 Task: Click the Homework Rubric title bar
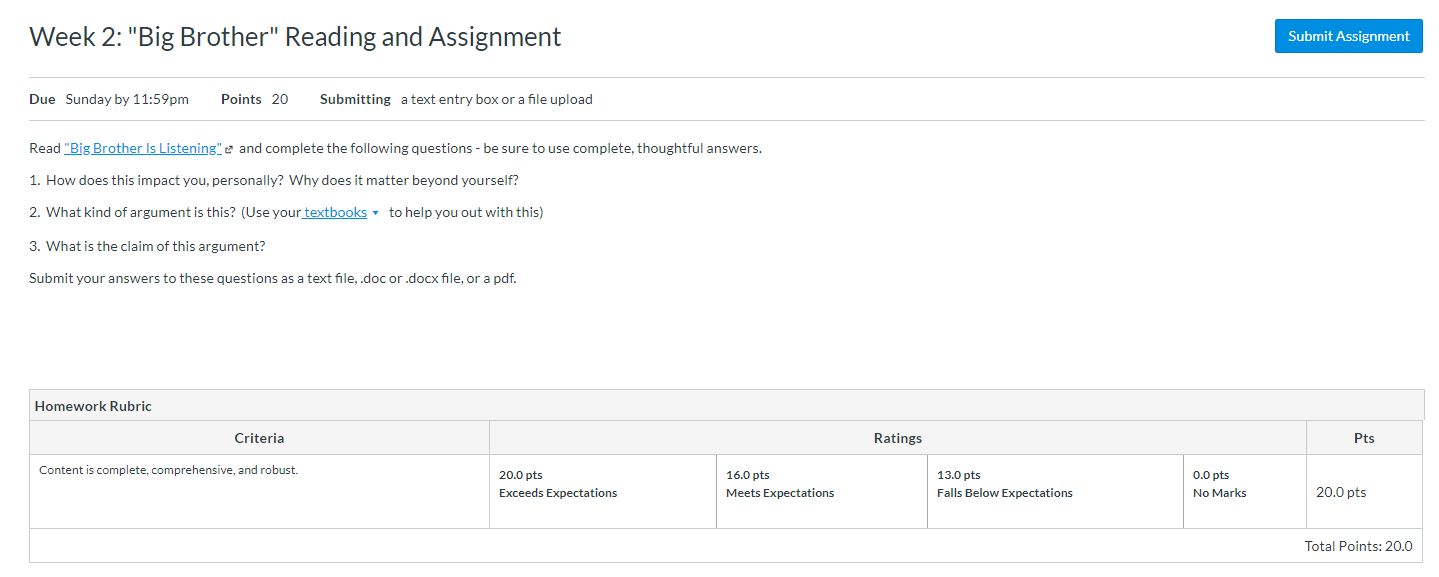[x=727, y=405]
